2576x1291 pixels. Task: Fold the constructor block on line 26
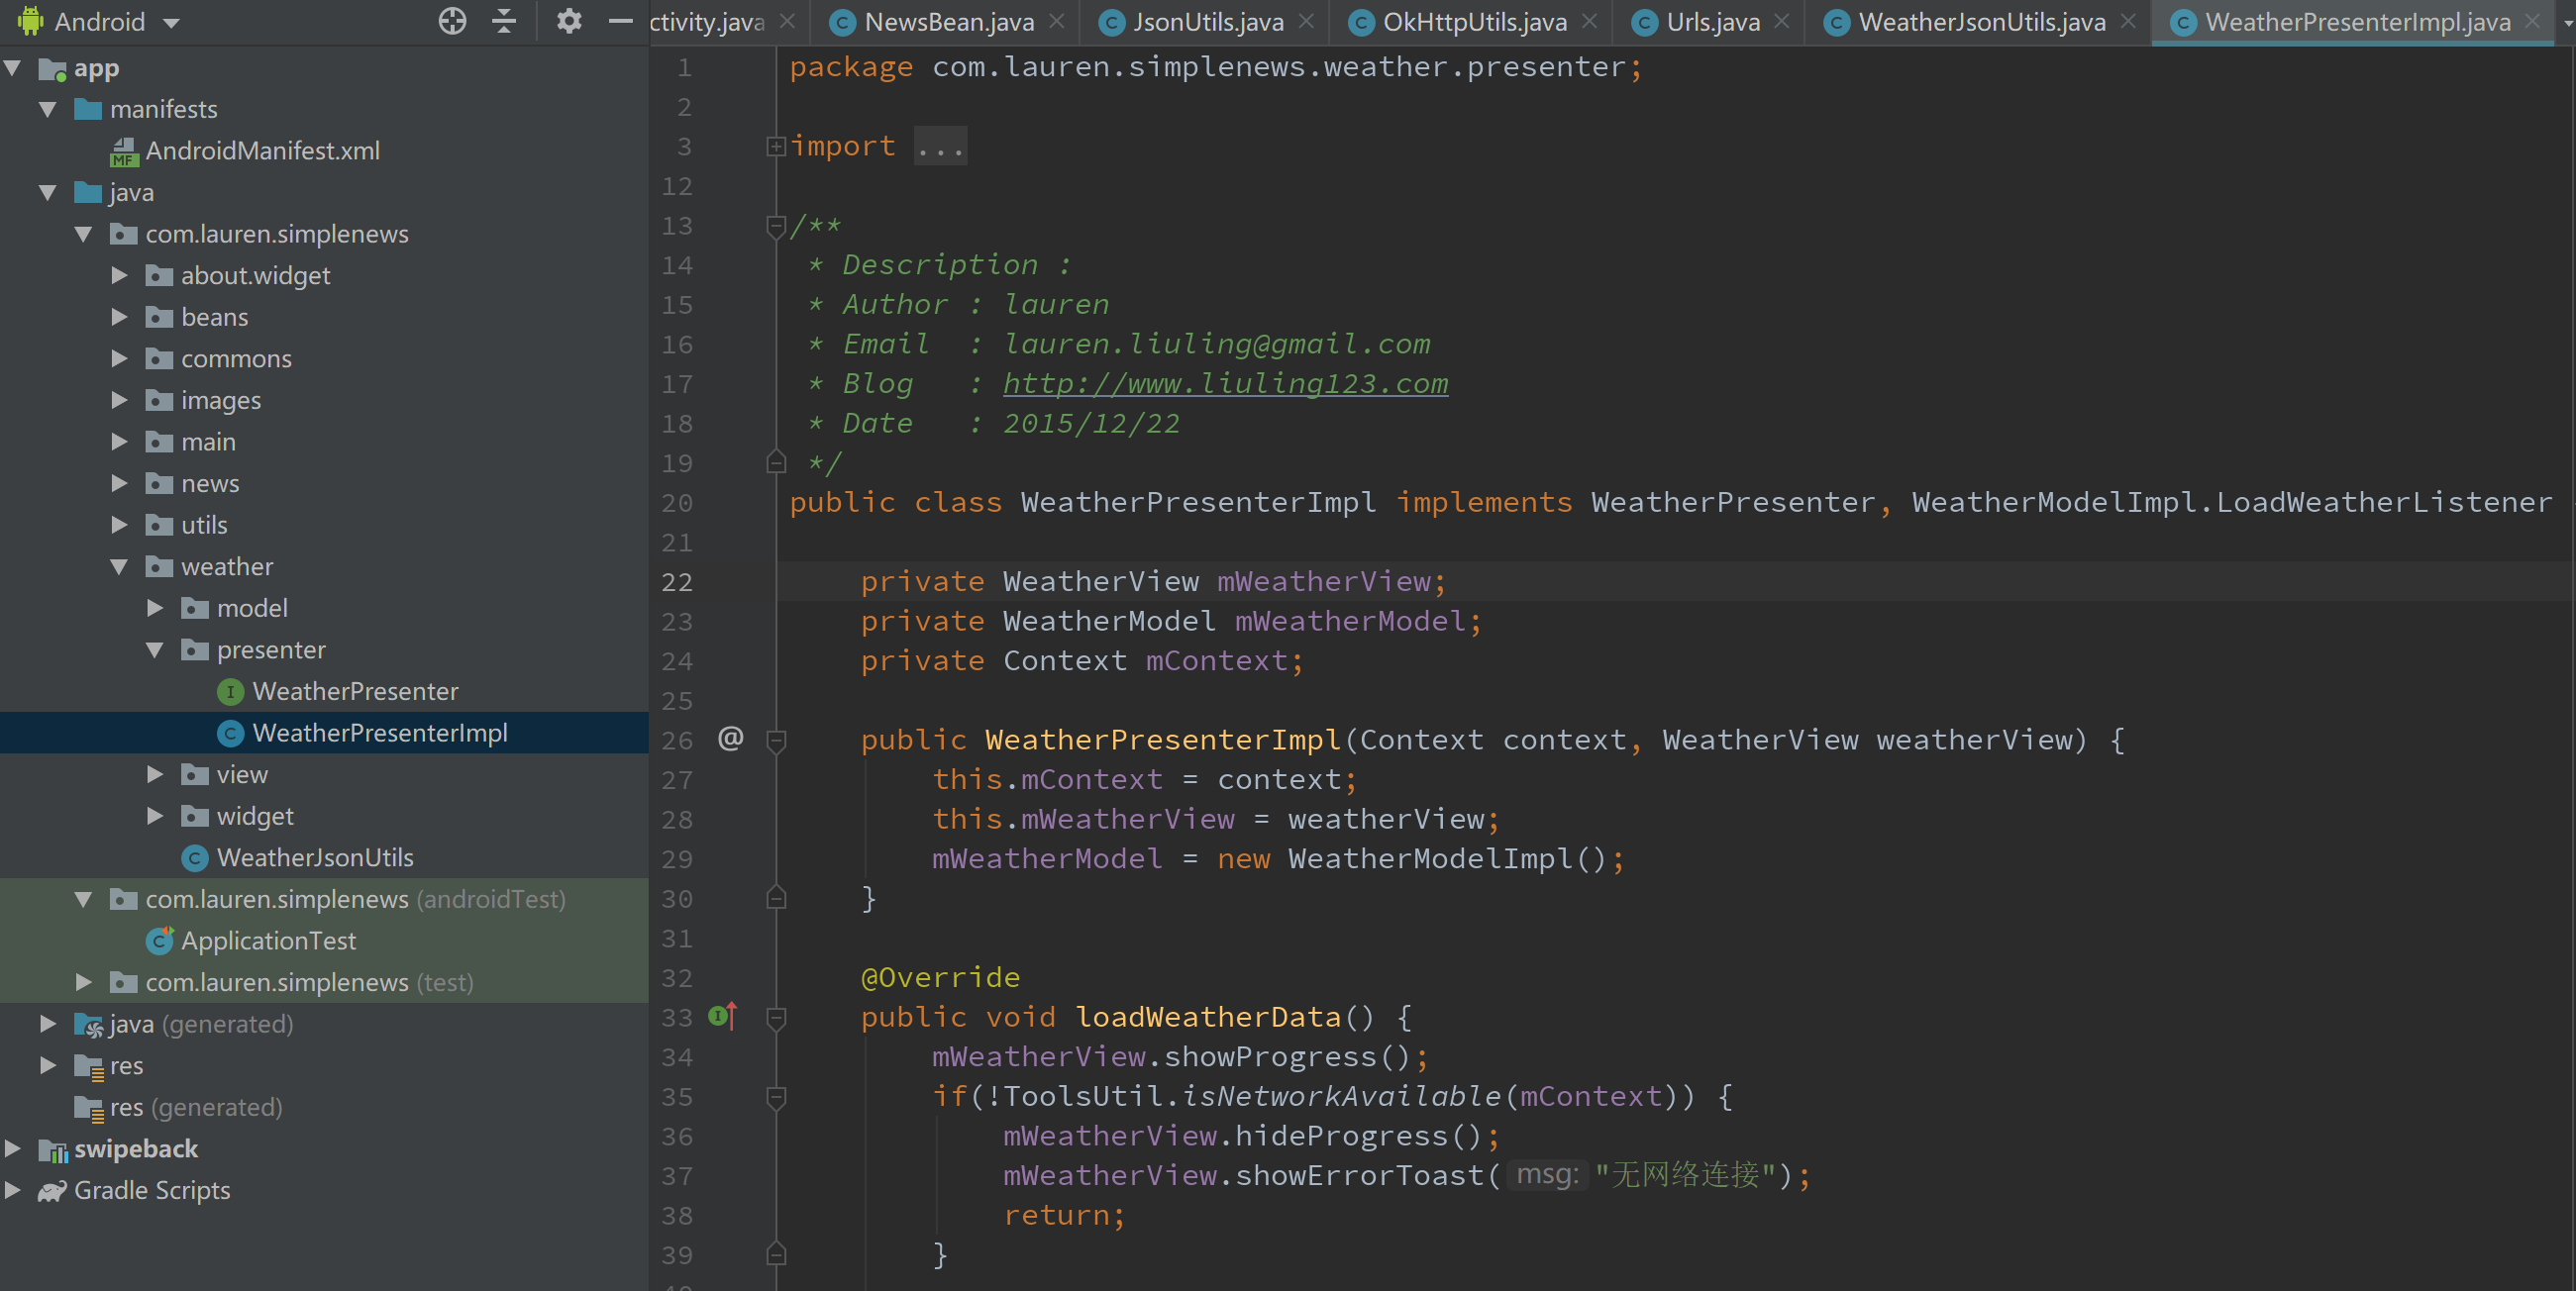point(776,740)
